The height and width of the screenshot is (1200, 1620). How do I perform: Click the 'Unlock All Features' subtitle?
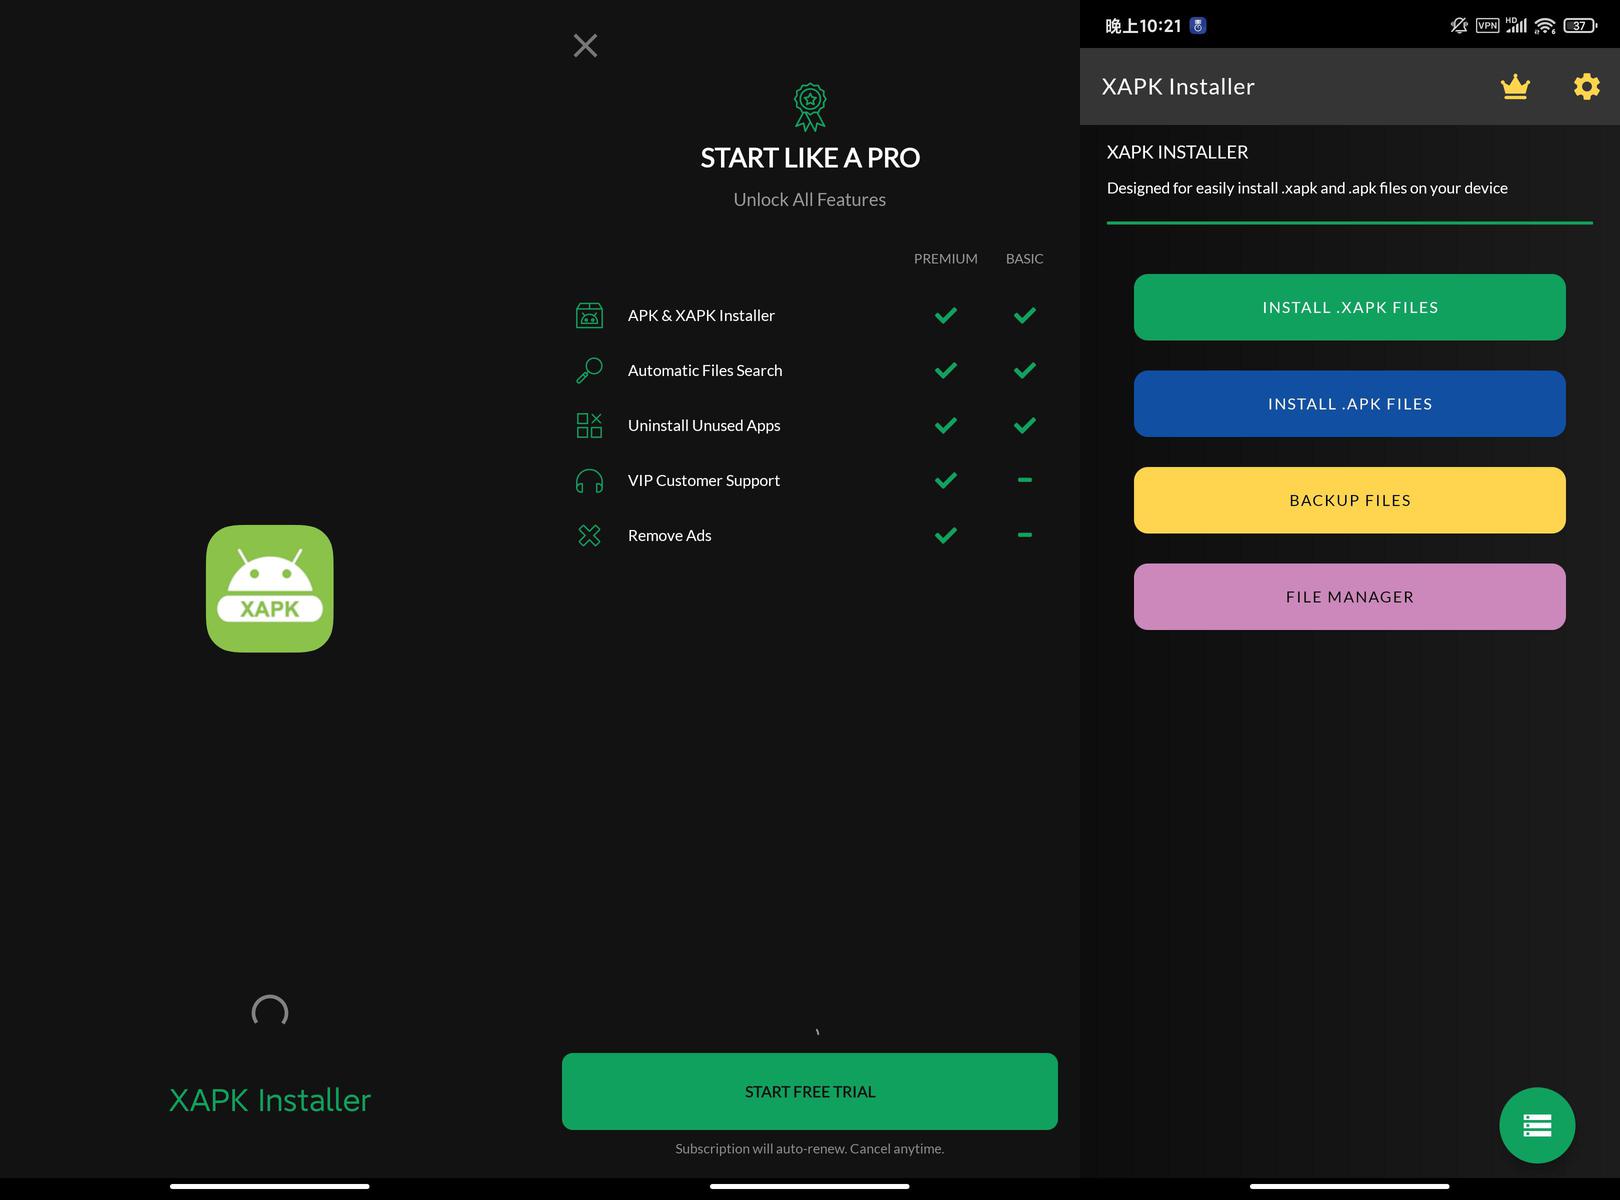[x=810, y=200]
